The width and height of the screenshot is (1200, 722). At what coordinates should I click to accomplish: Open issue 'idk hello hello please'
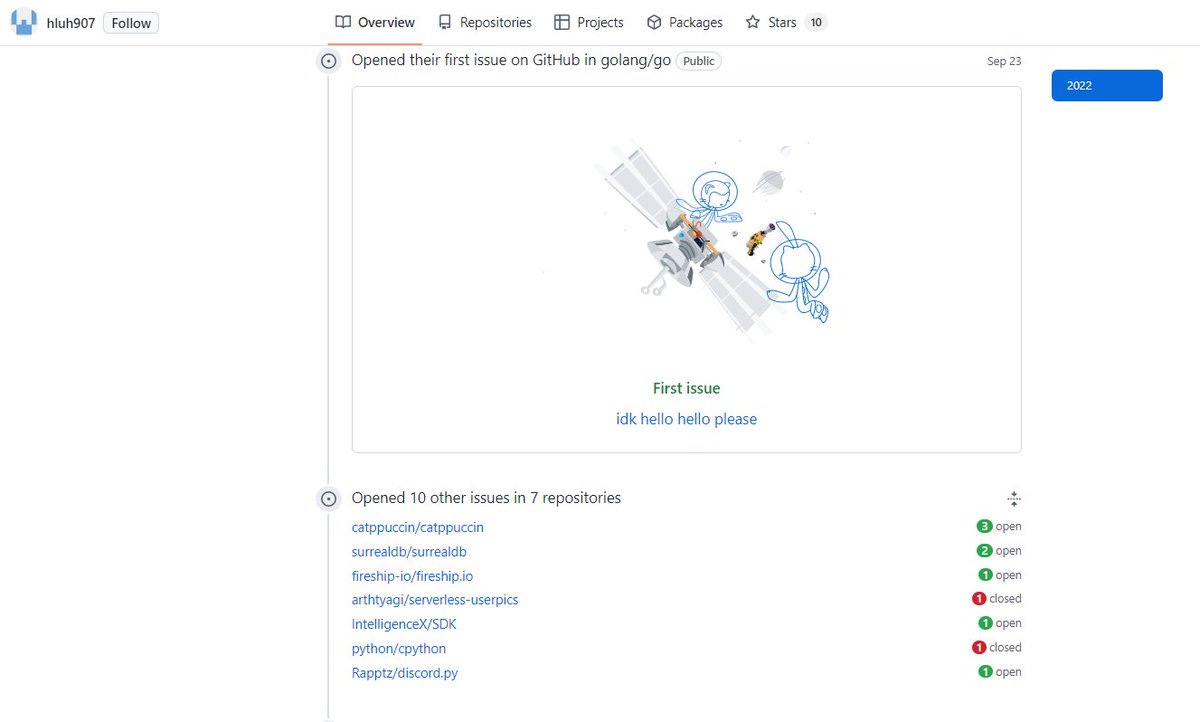pos(686,419)
